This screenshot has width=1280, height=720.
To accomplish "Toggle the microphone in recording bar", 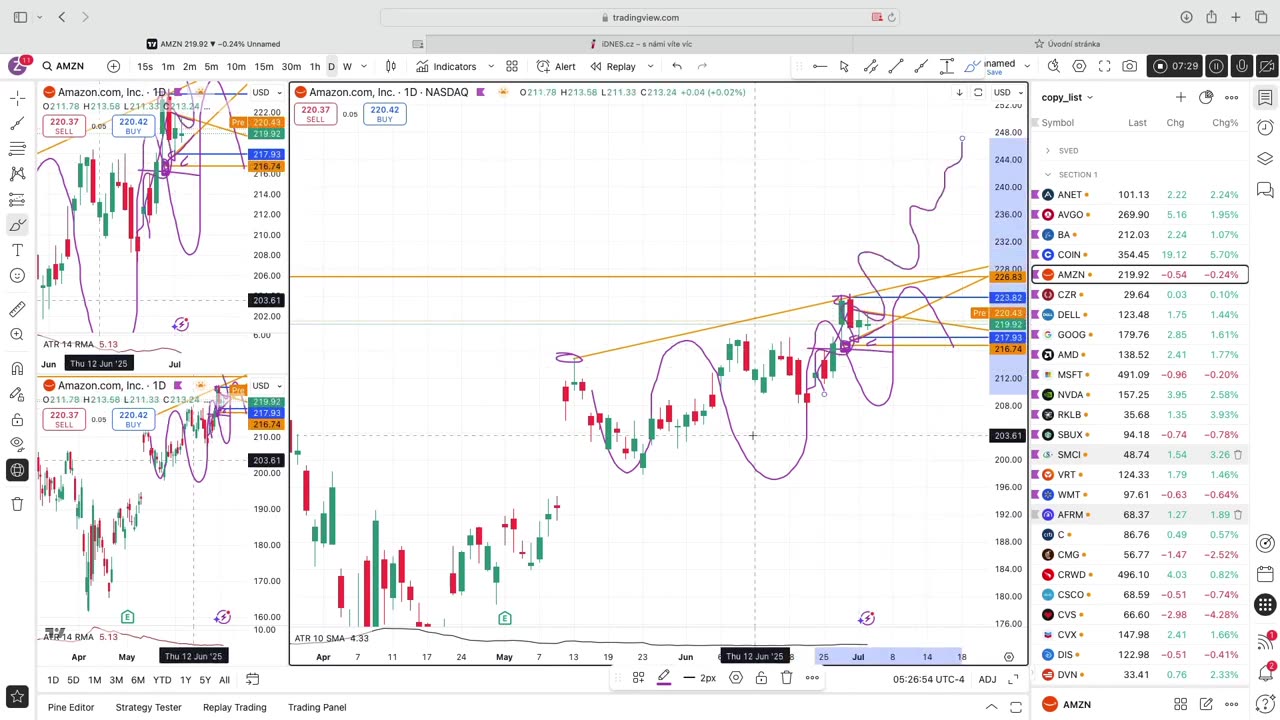I will tap(1242, 66).
